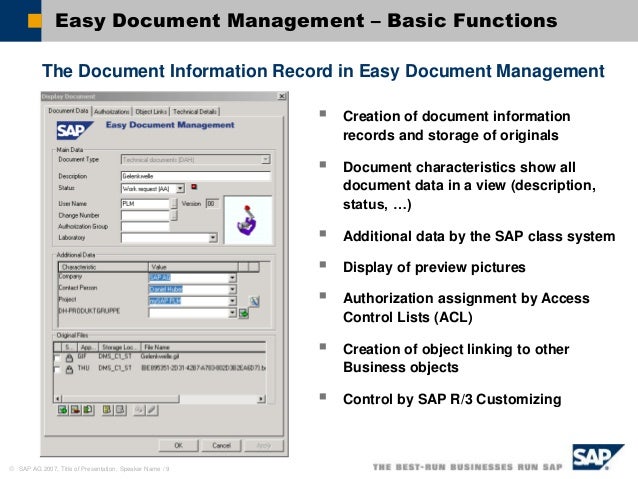The width and height of the screenshot is (638, 479).
Task: Click the bullet 'Control by SAP R/3 Customizing'
Action: [x=452, y=399]
